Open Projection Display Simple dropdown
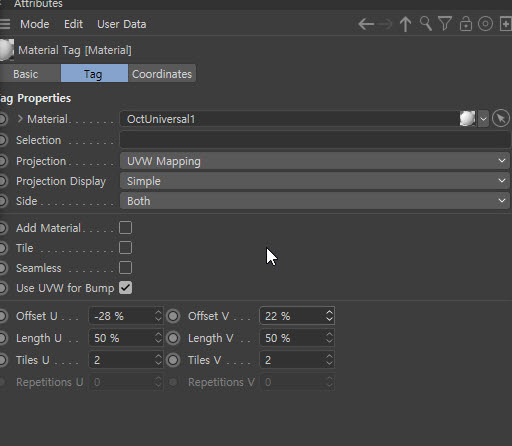Image resolution: width=512 pixels, height=446 pixels. pos(315,181)
